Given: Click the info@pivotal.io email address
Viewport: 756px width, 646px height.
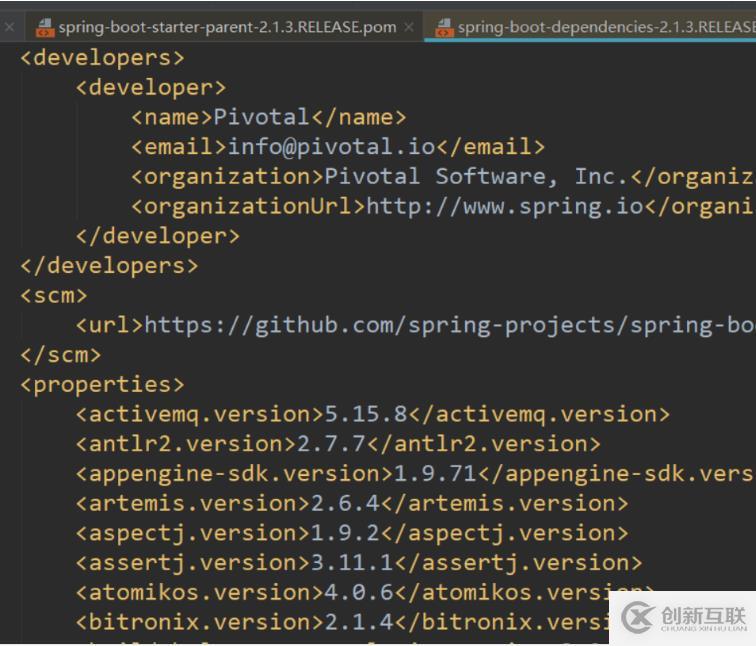Looking at the screenshot, I should 332,147.
